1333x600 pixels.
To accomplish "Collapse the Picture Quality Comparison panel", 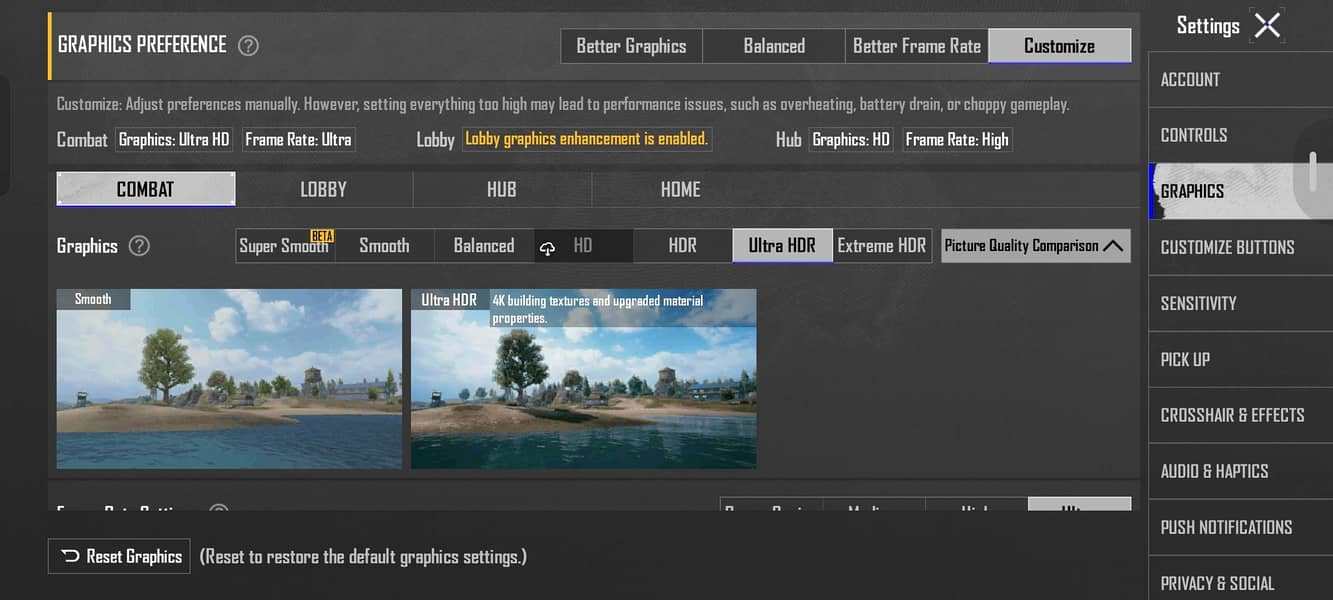I will [1035, 246].
